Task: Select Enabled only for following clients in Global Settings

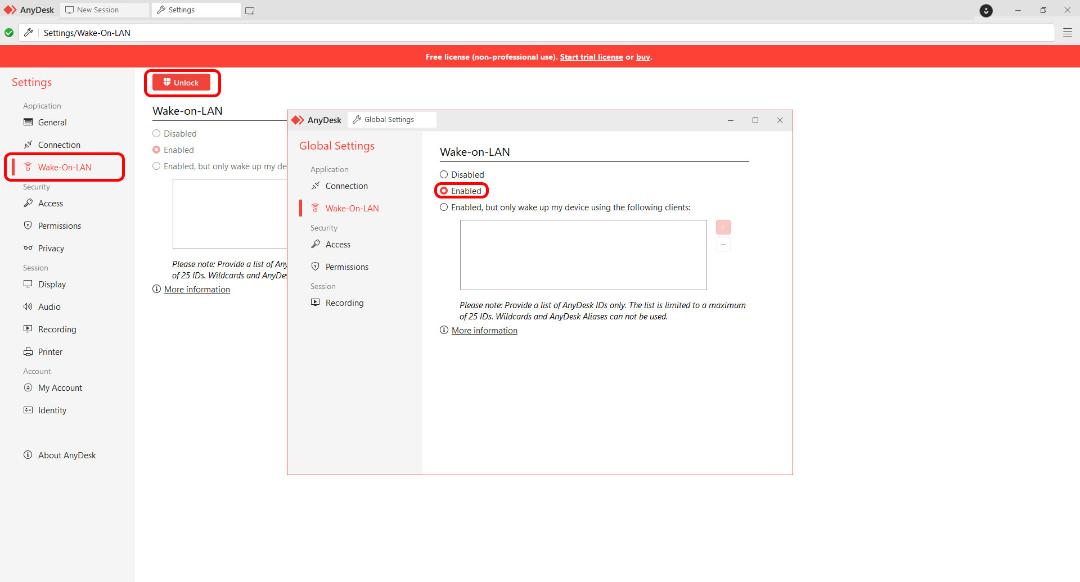Action: click(x=444, y=207)
